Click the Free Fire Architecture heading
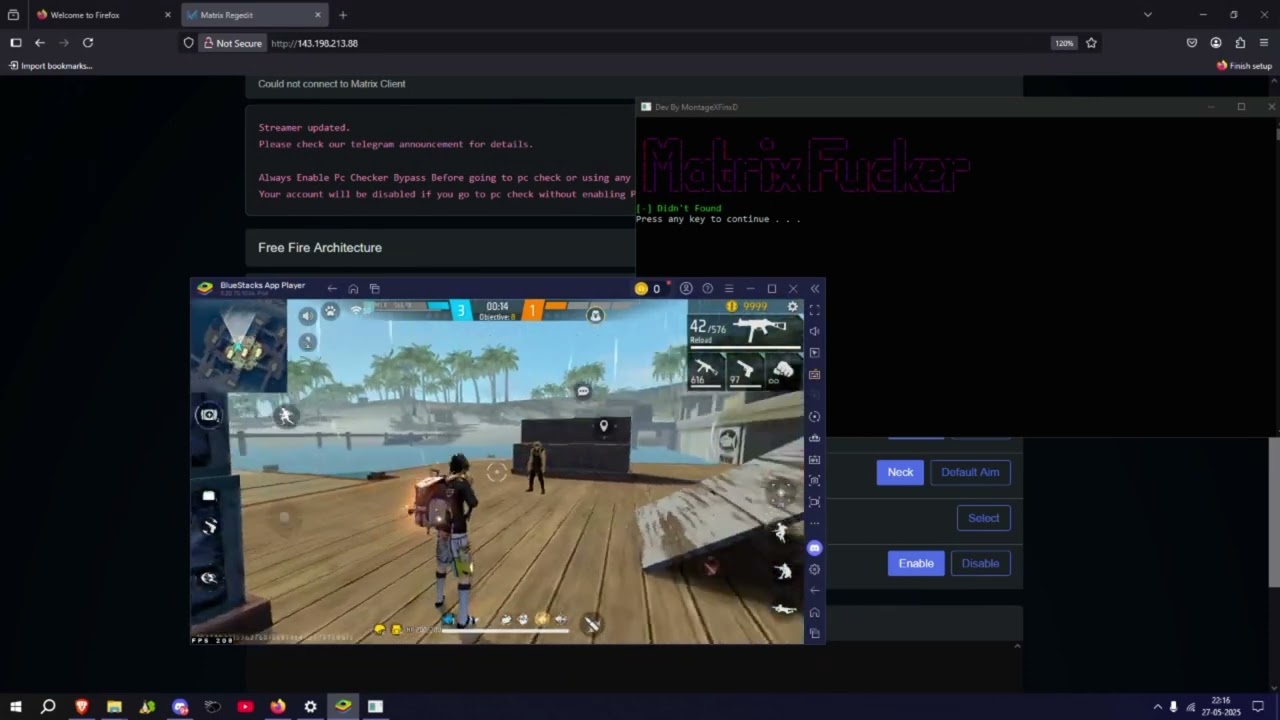 [320, 248]
